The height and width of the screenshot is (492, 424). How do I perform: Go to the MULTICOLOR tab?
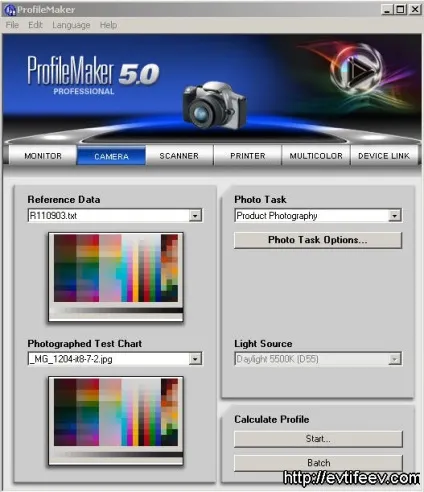[316, 155]
